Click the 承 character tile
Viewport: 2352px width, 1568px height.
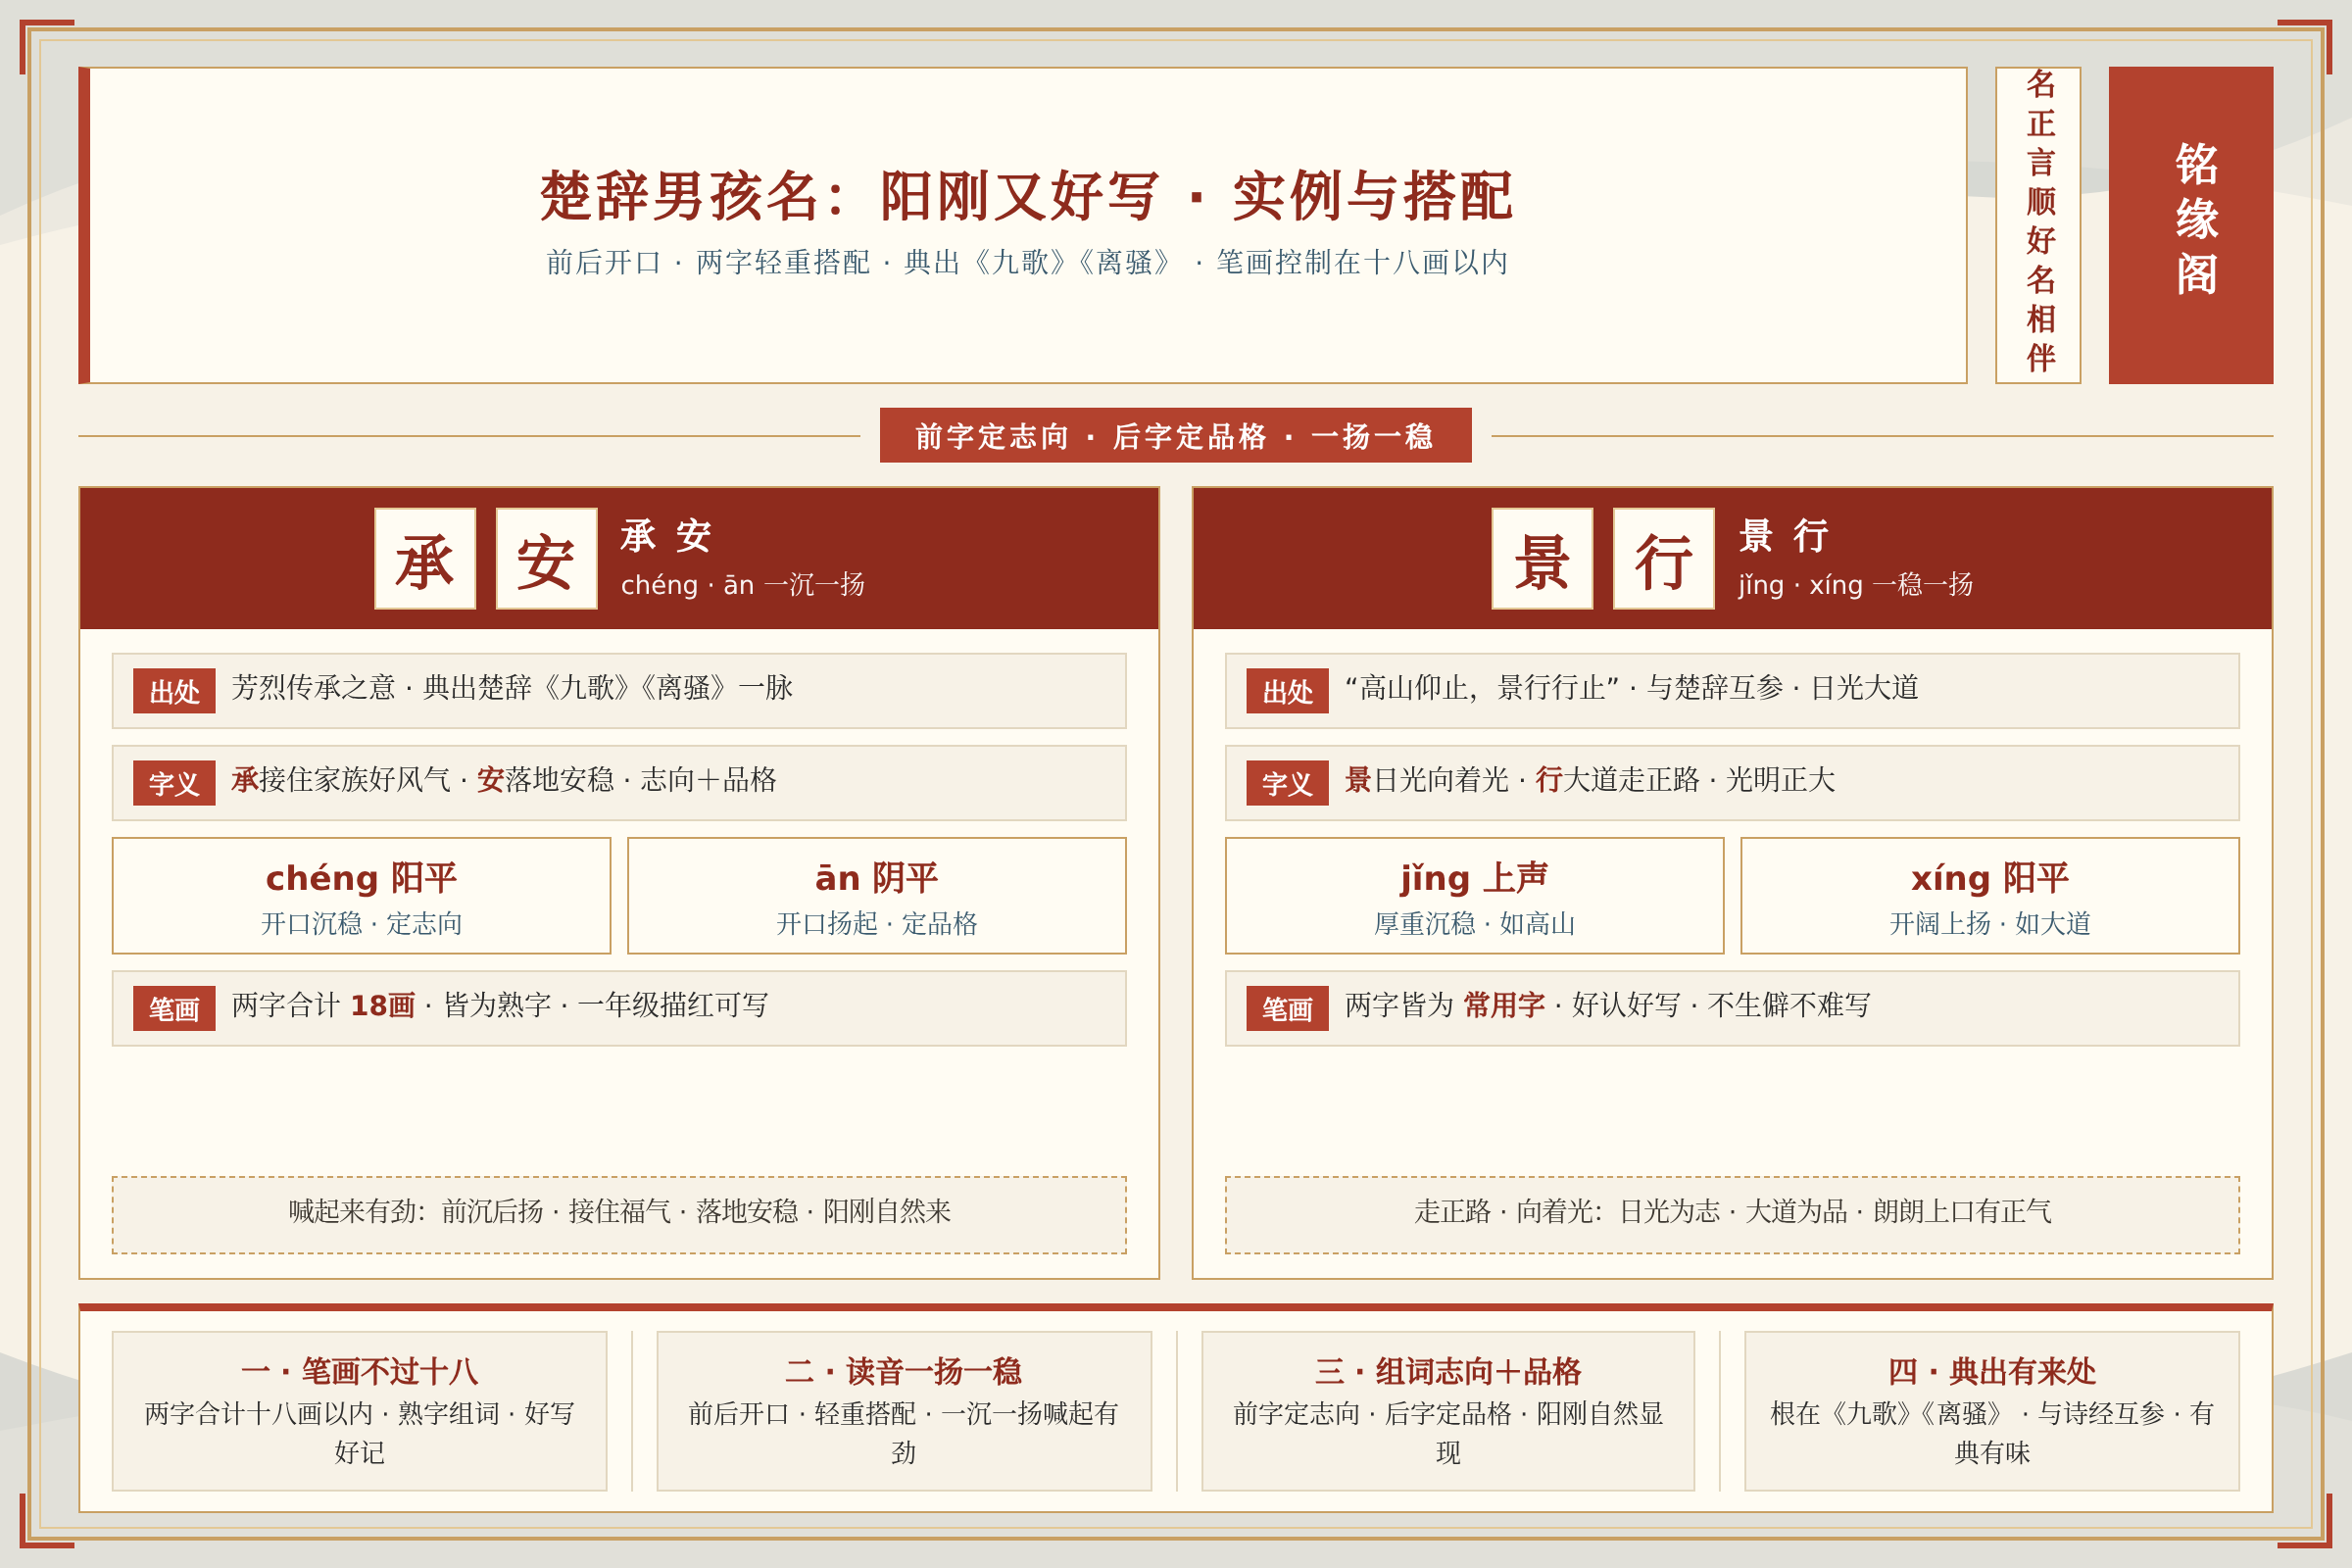[425, 559]
